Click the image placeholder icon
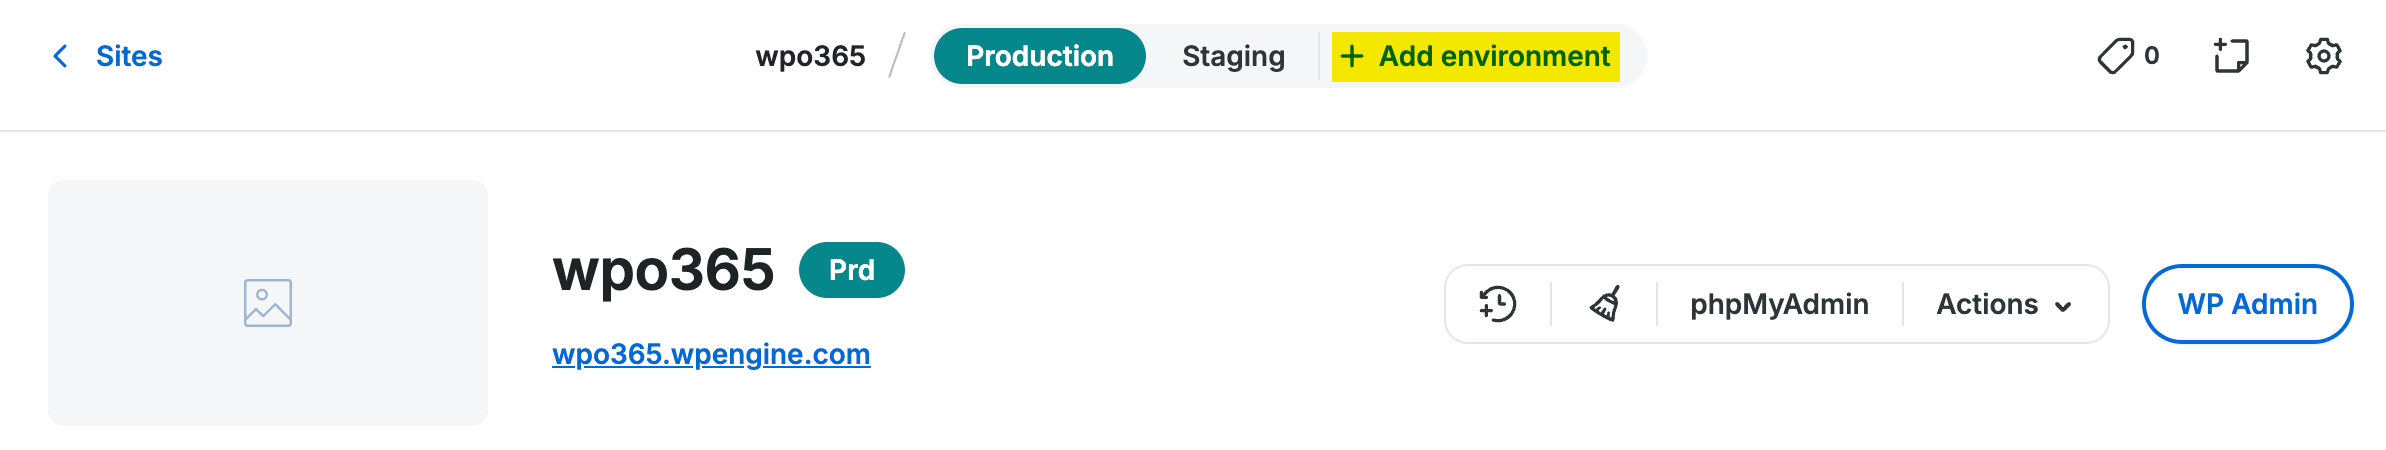2386x450 pixels. (268, 303)
